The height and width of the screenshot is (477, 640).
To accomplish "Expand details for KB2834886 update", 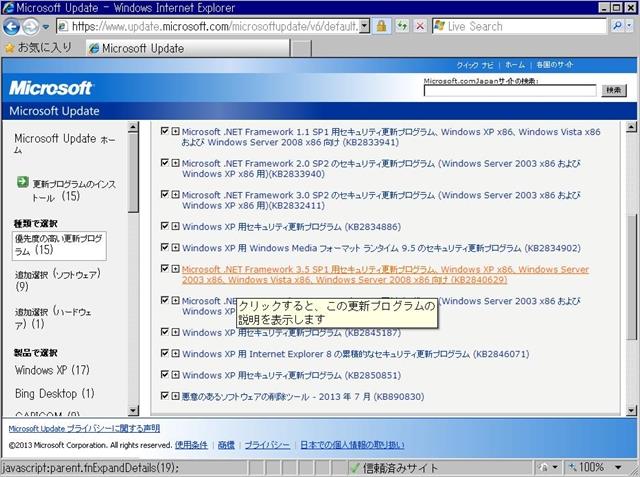I will 175,226.
